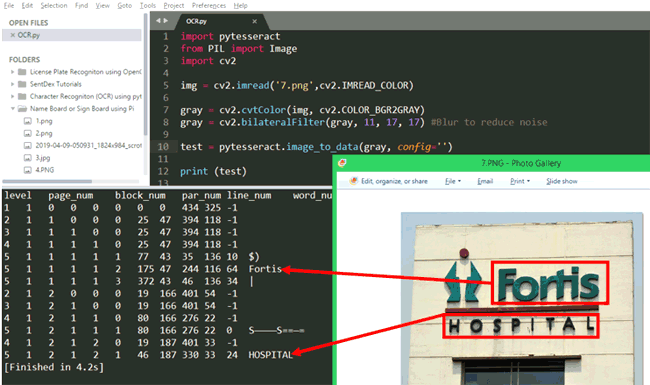The height and width of the screenshot is (385, 650).
Task: Open the View menu
Action: pos(102,5)
